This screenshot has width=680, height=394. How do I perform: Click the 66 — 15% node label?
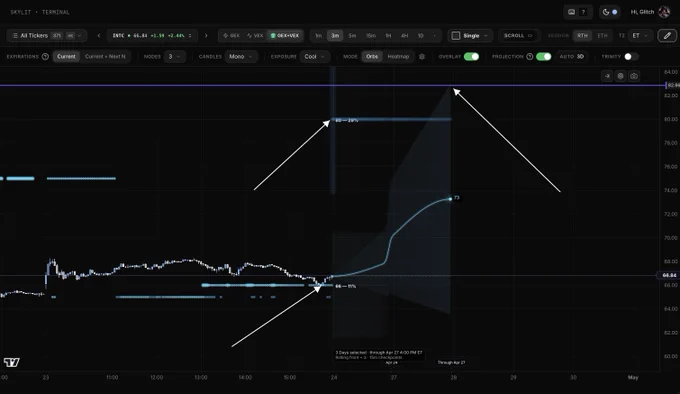click(x=346, y=286)
